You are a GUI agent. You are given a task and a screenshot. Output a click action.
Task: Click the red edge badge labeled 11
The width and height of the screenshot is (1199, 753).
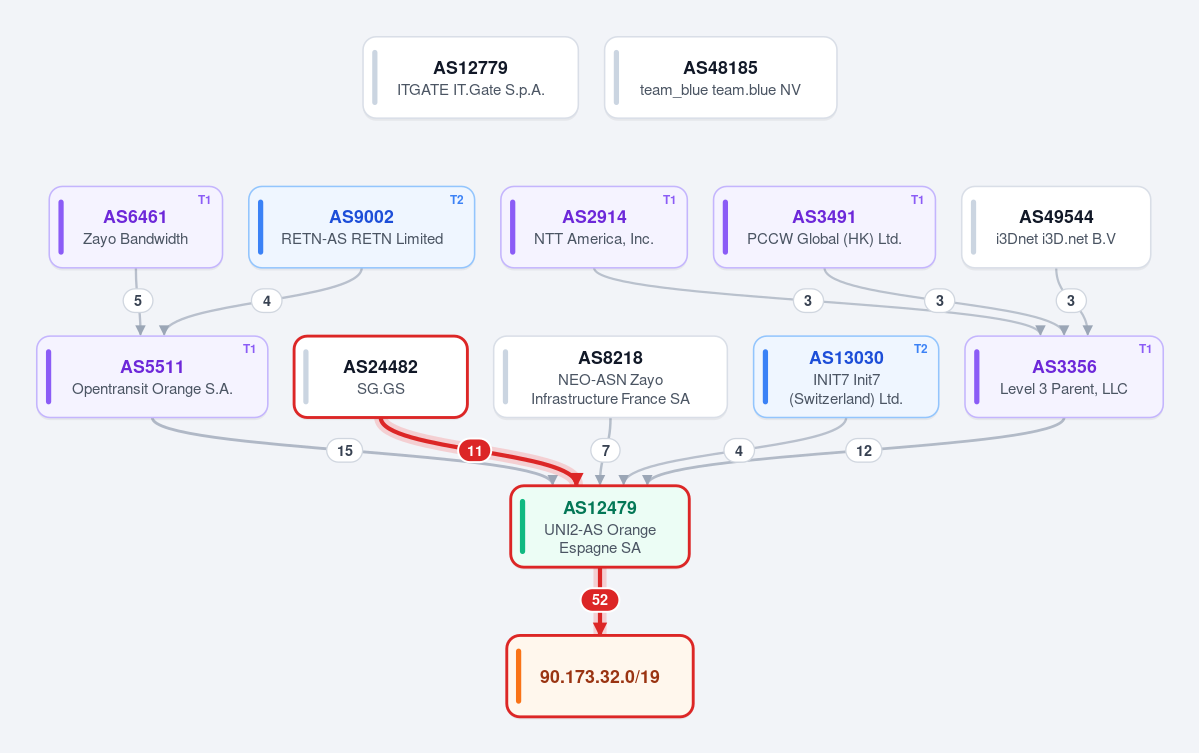click(475, 450)
